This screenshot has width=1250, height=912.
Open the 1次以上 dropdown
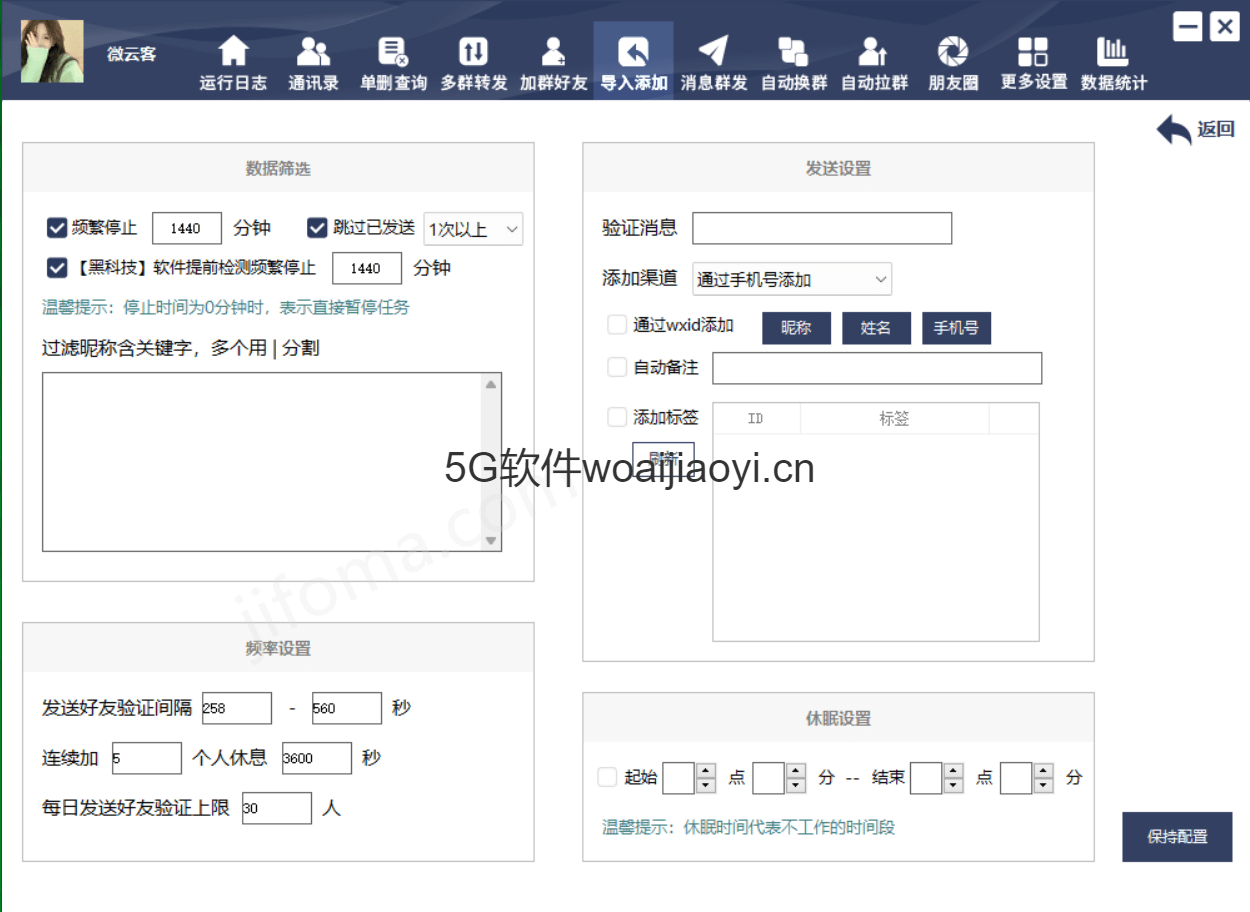(x=473, y=229)
